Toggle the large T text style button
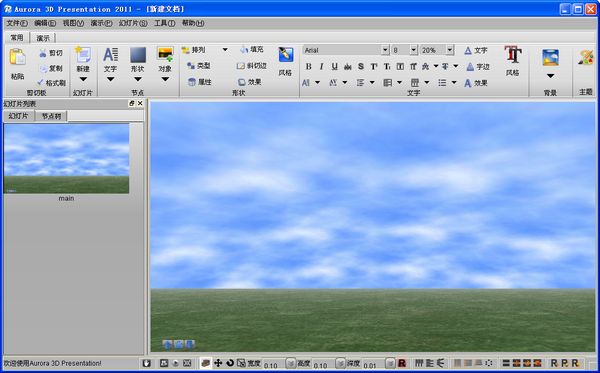The image size is (600, 373). [373, 67]
